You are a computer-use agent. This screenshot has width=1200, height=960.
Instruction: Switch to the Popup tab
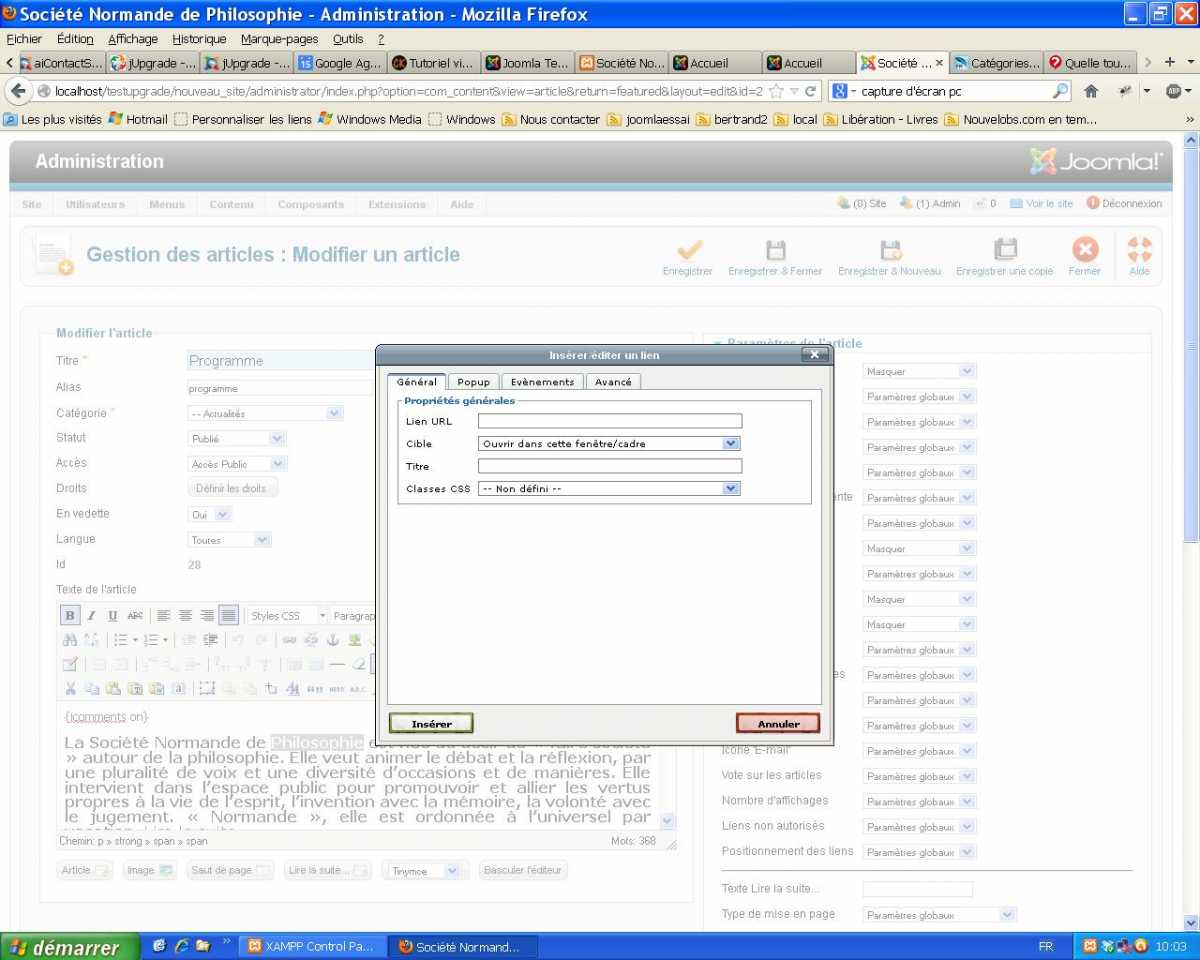click(x=473, y=382)
